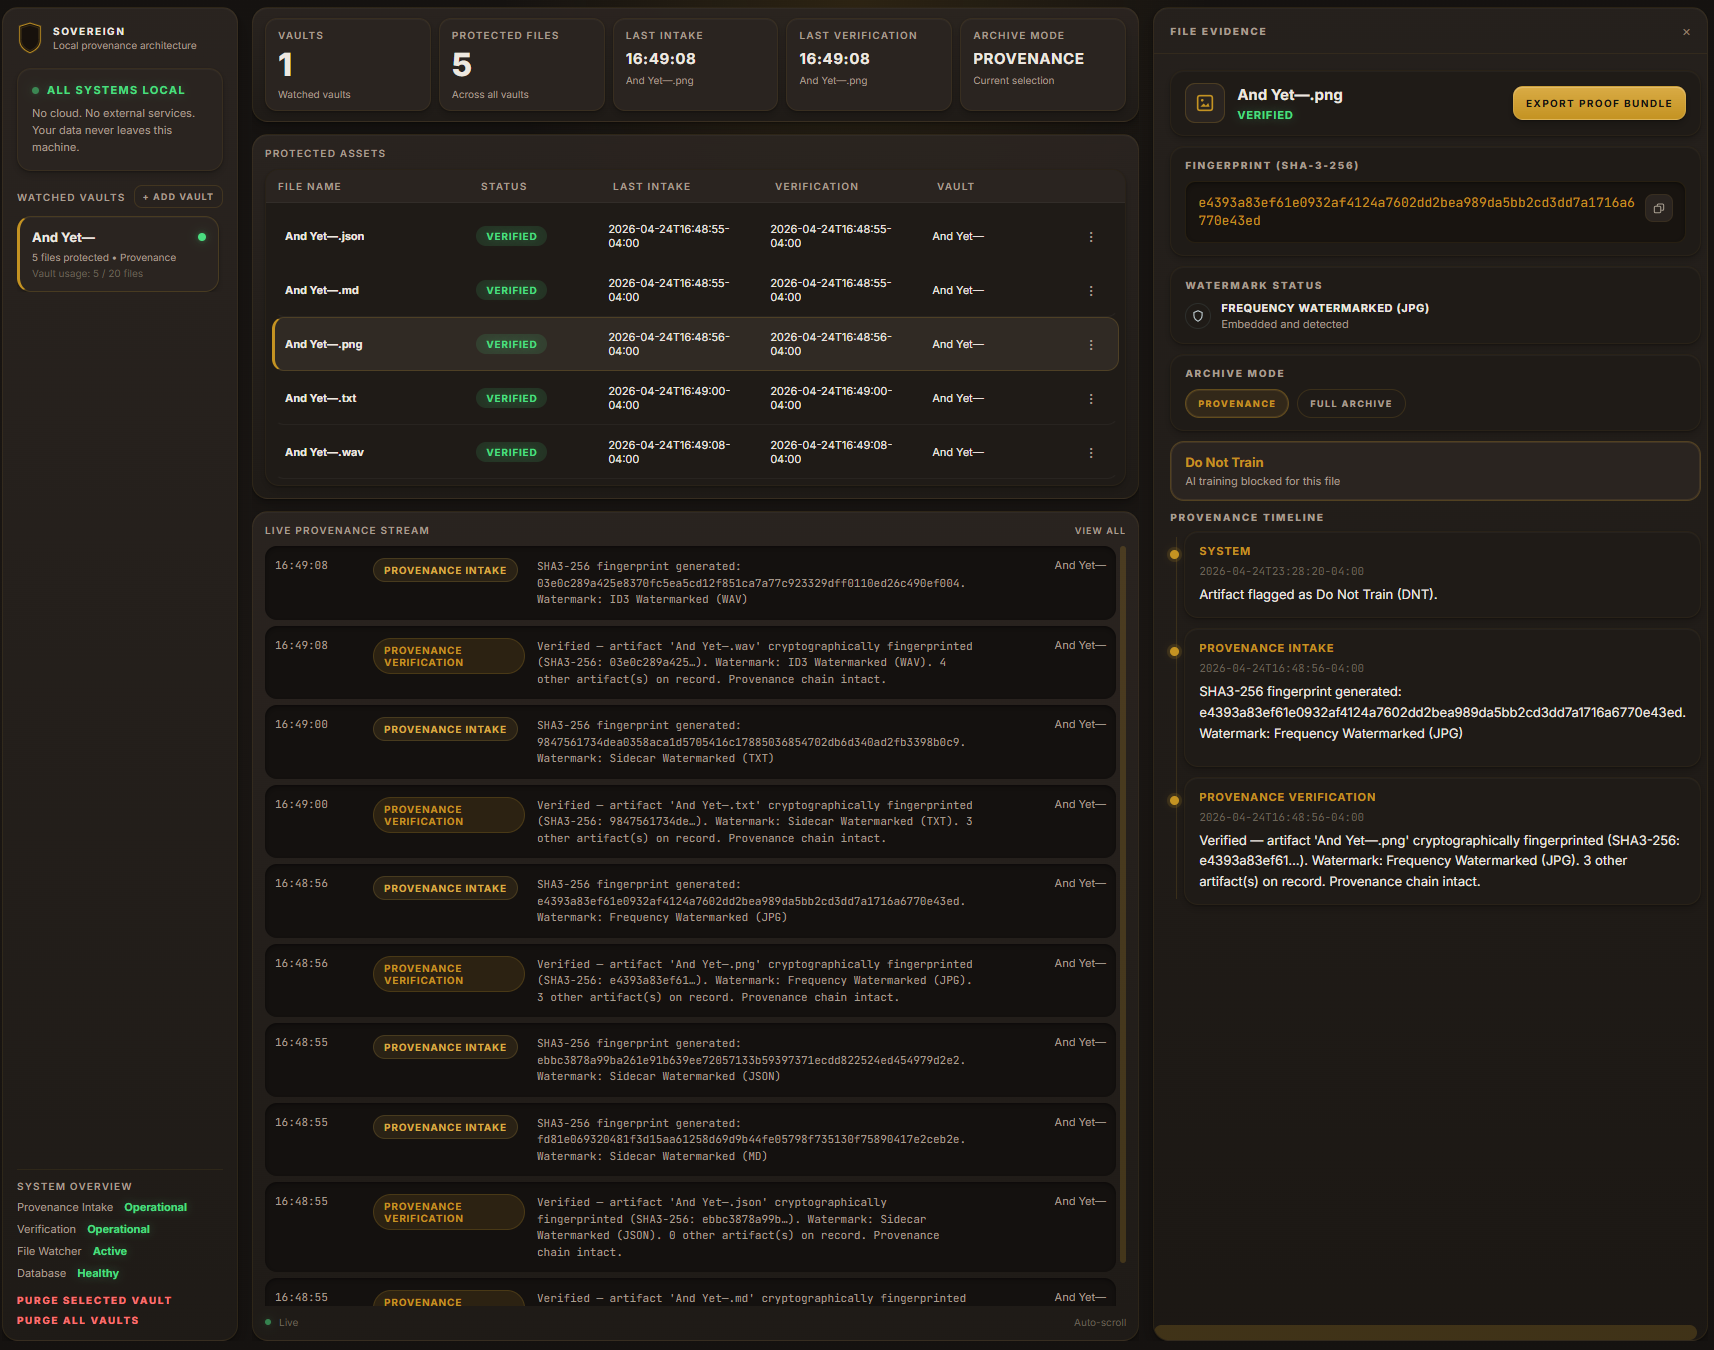Click Export Proof Bundle button
The image size is (1714, 1350).
(x=1598, y=103)
